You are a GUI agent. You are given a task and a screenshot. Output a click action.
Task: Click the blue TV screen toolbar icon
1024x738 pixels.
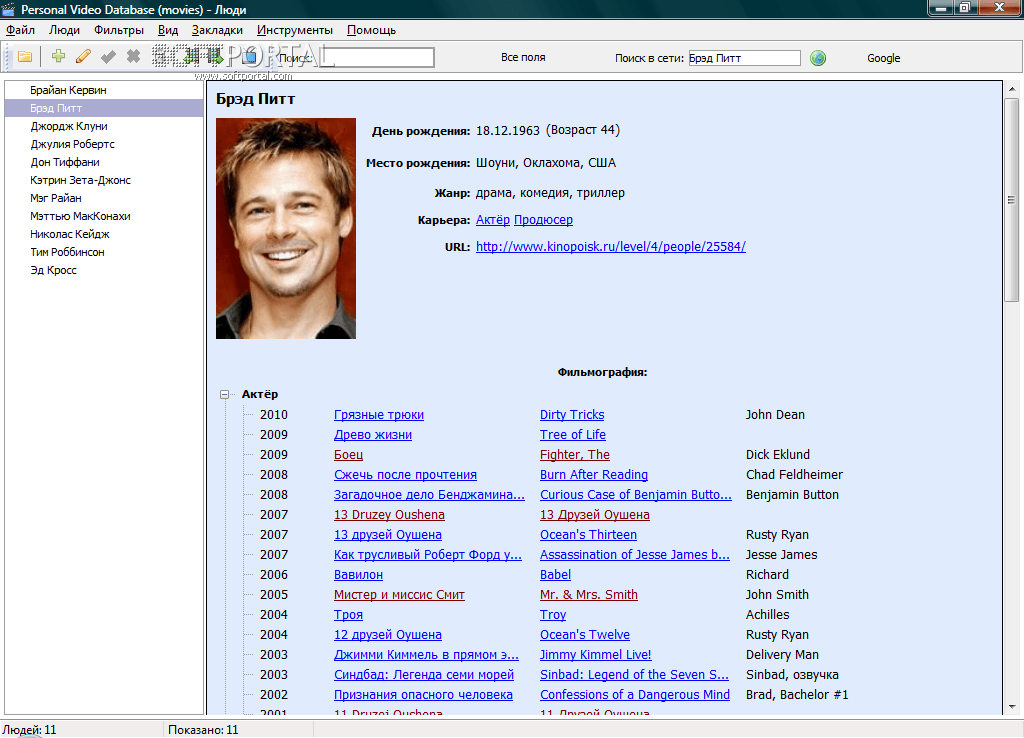pos(249,57)
